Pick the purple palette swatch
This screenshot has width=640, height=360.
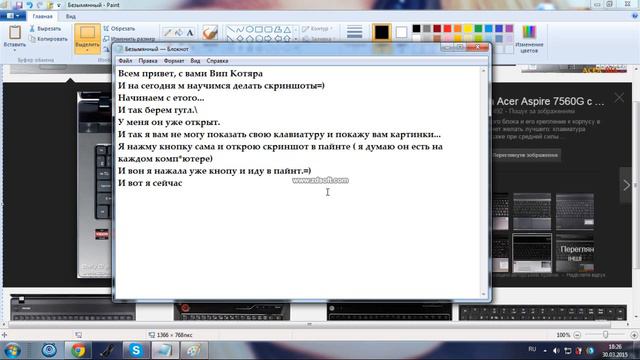509,28
